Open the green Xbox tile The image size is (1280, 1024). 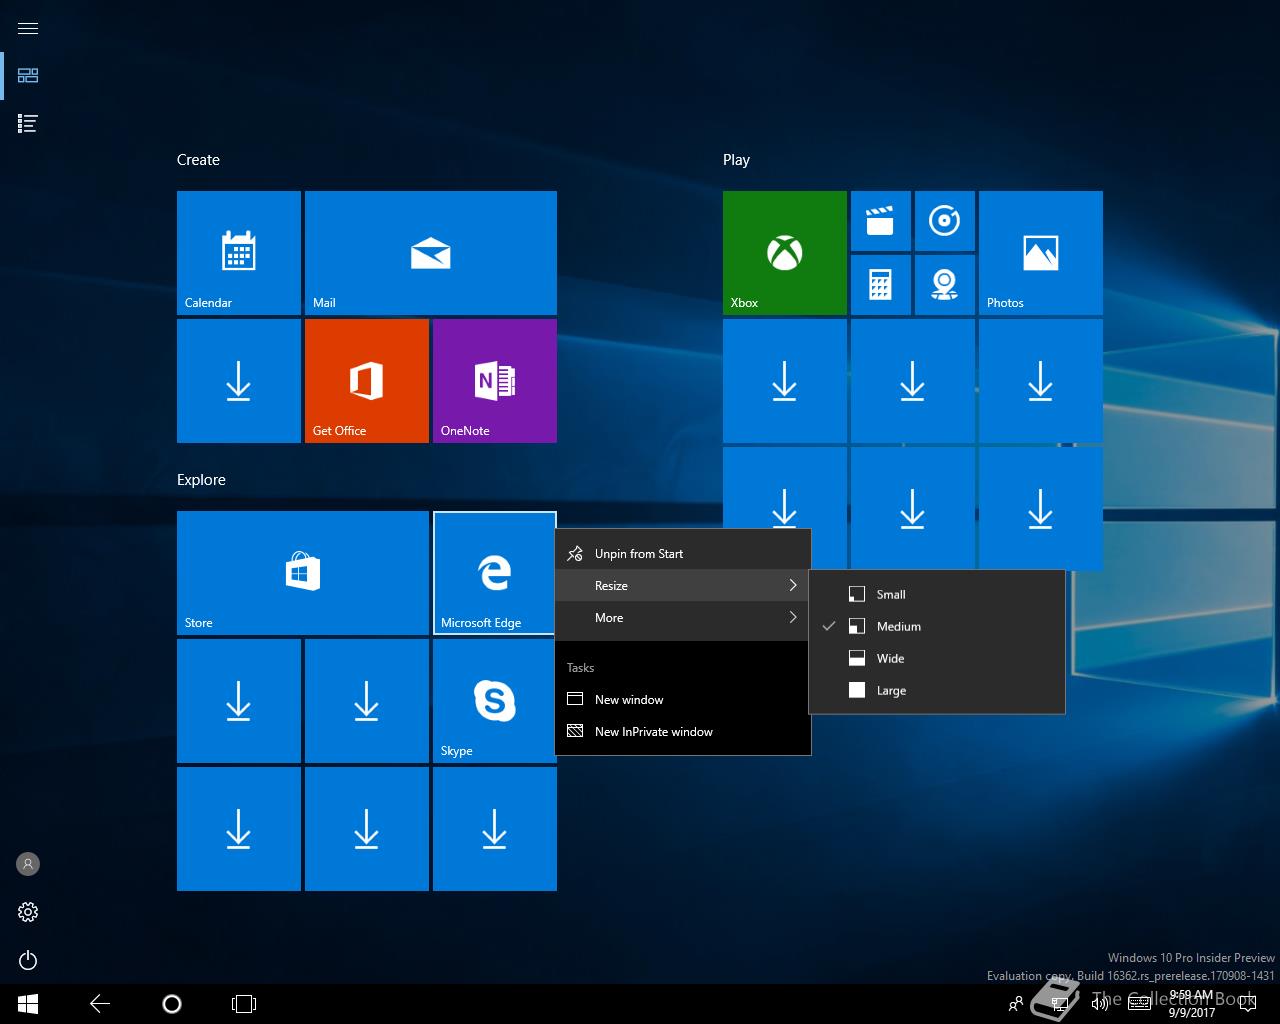tap(785, 253)
